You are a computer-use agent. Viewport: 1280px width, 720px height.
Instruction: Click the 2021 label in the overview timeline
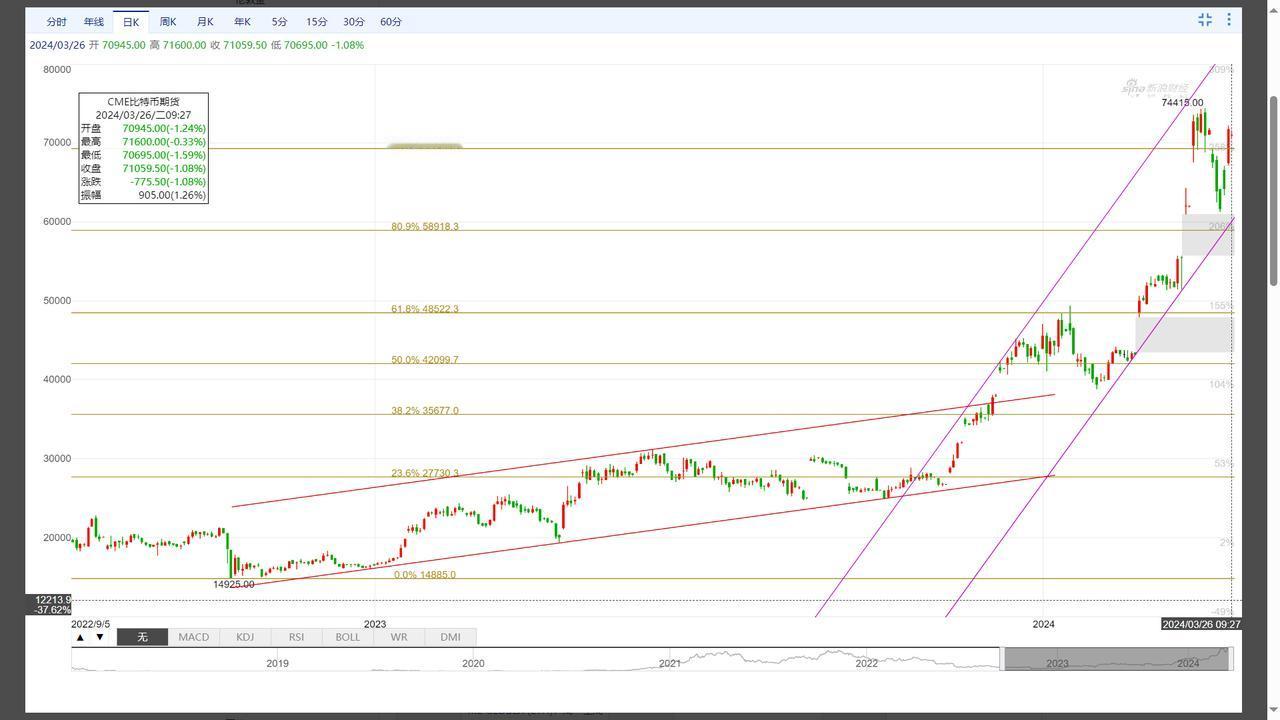click(x=670, y=663)
